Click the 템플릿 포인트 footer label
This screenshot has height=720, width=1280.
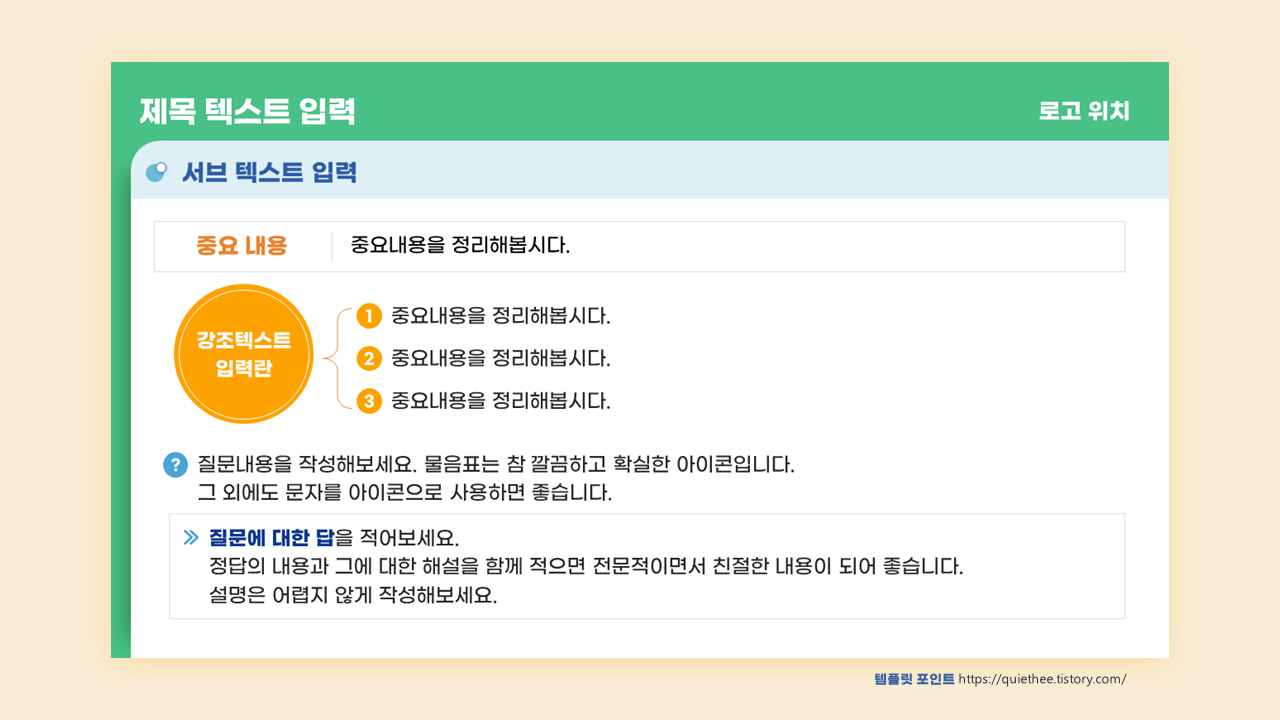pos(914,679)
